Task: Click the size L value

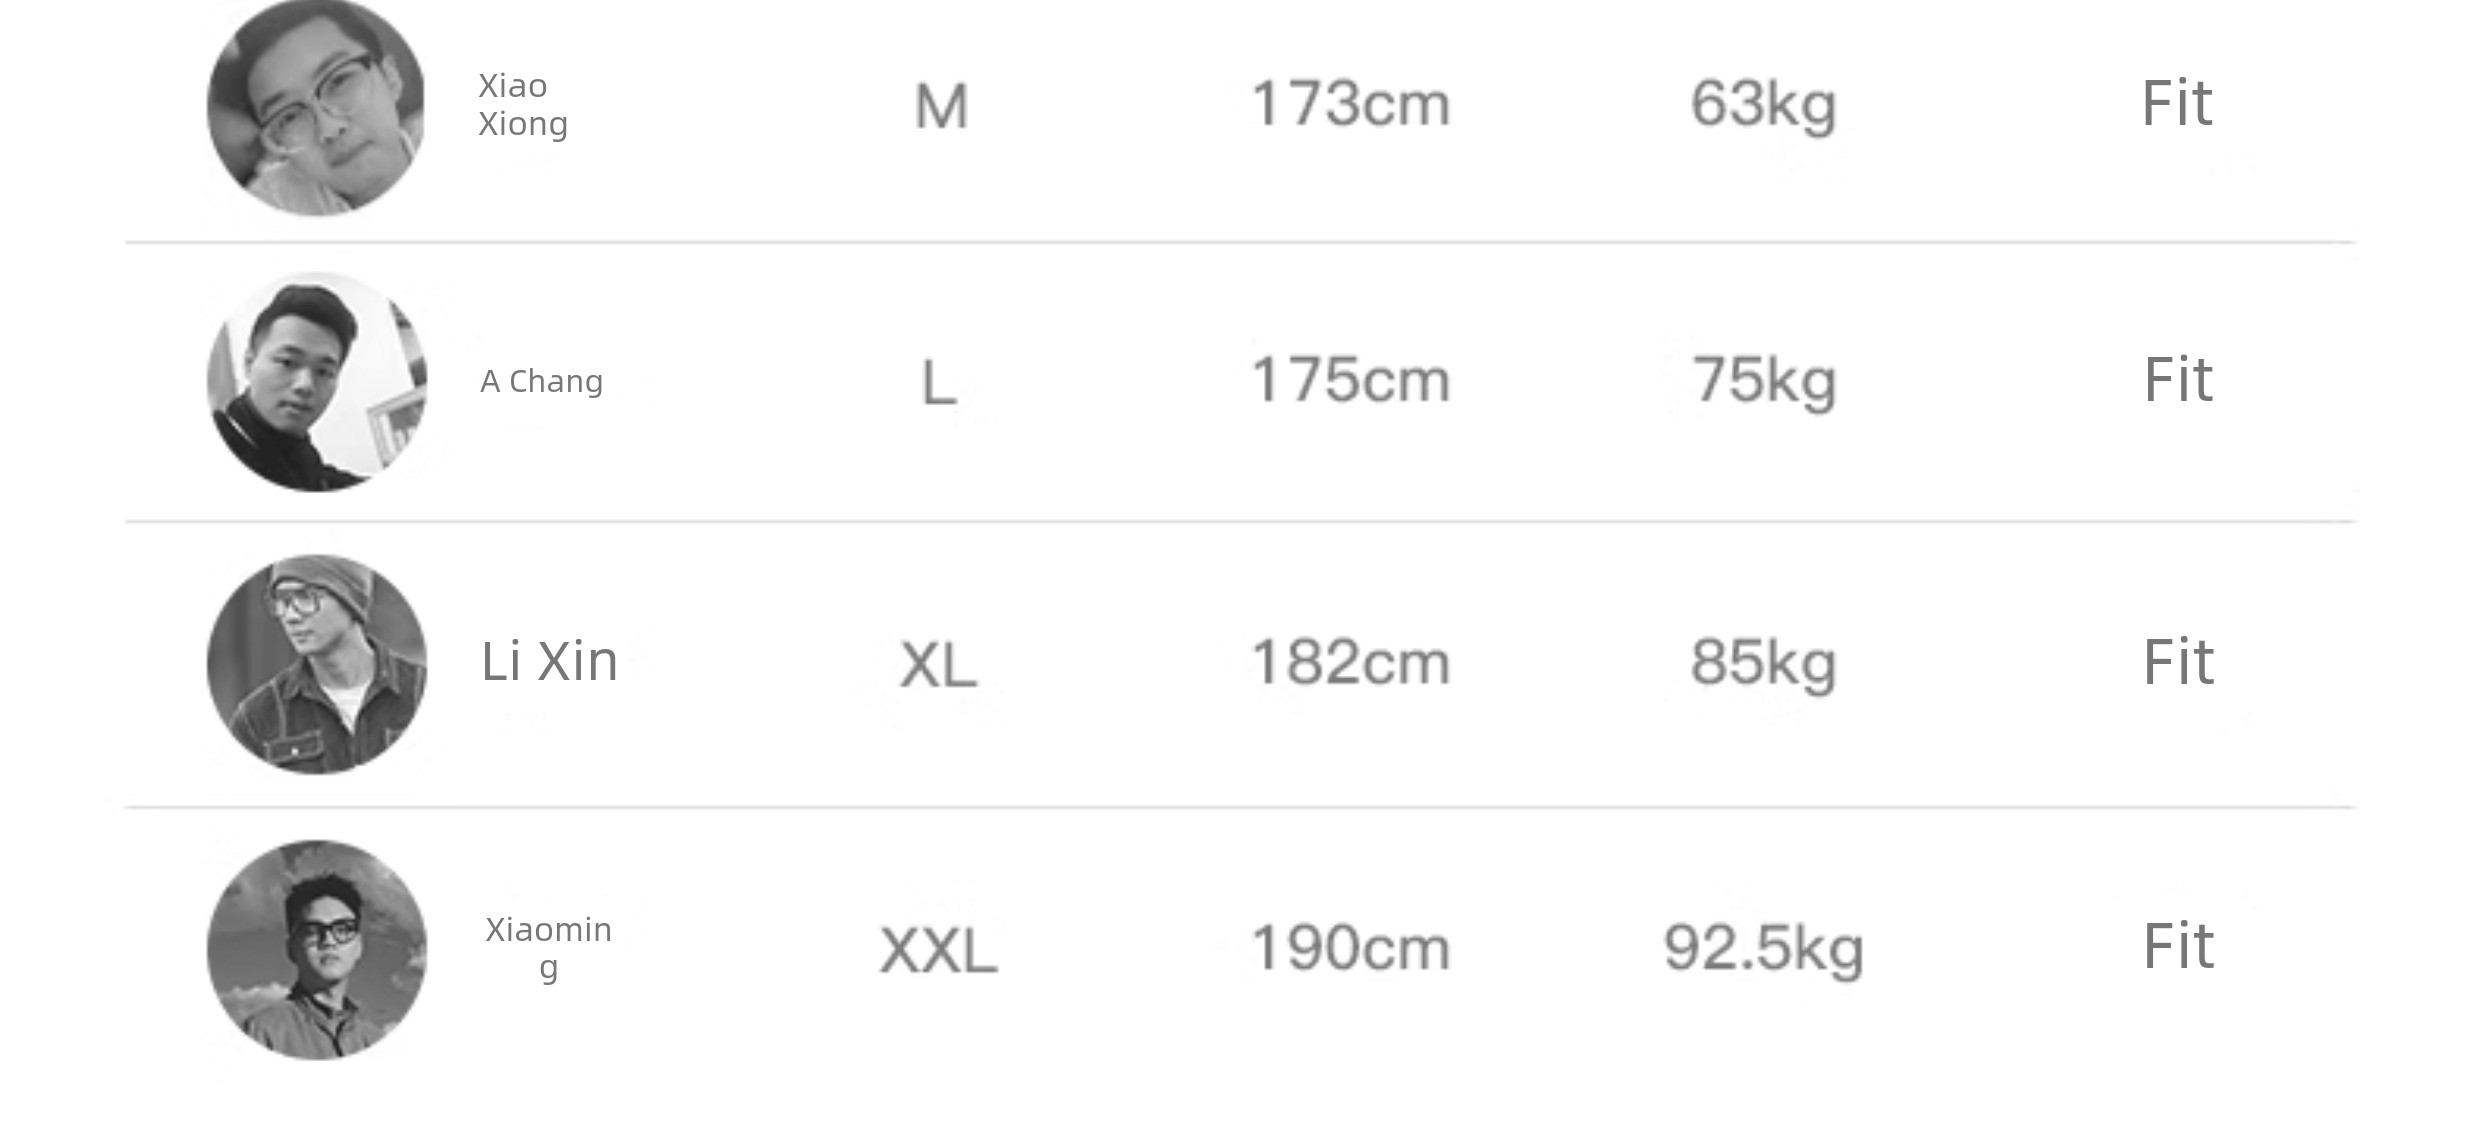Action: pyautogui.click(x=938, y=383)
